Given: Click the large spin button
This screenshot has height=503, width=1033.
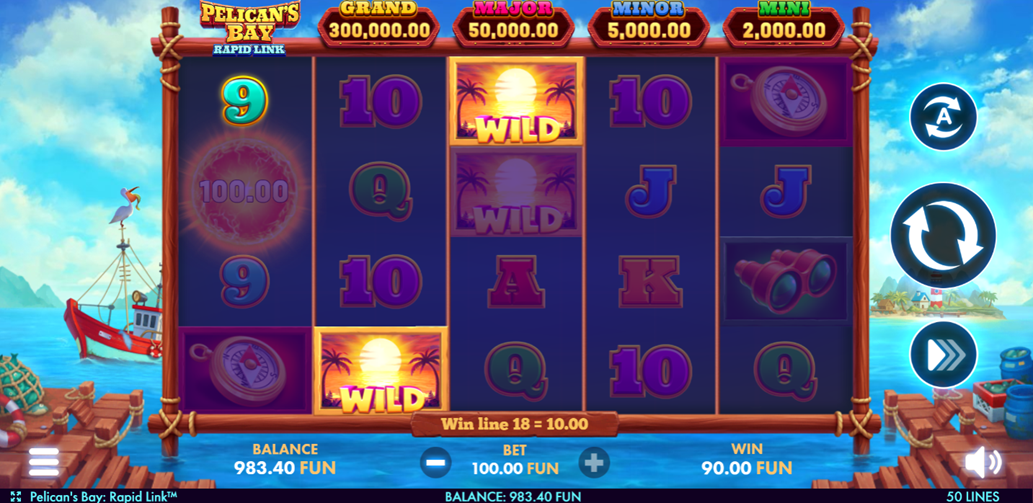Looking at the screenshot, I should click(943, 235).
